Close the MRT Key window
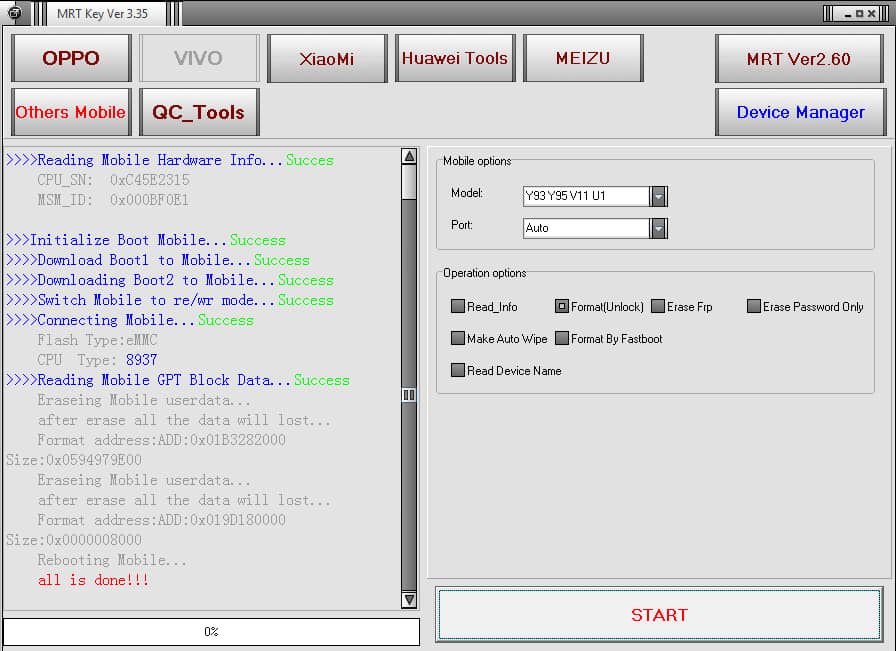Image resolution: width=896 pixels, height=651 pixels. [871, 14]
